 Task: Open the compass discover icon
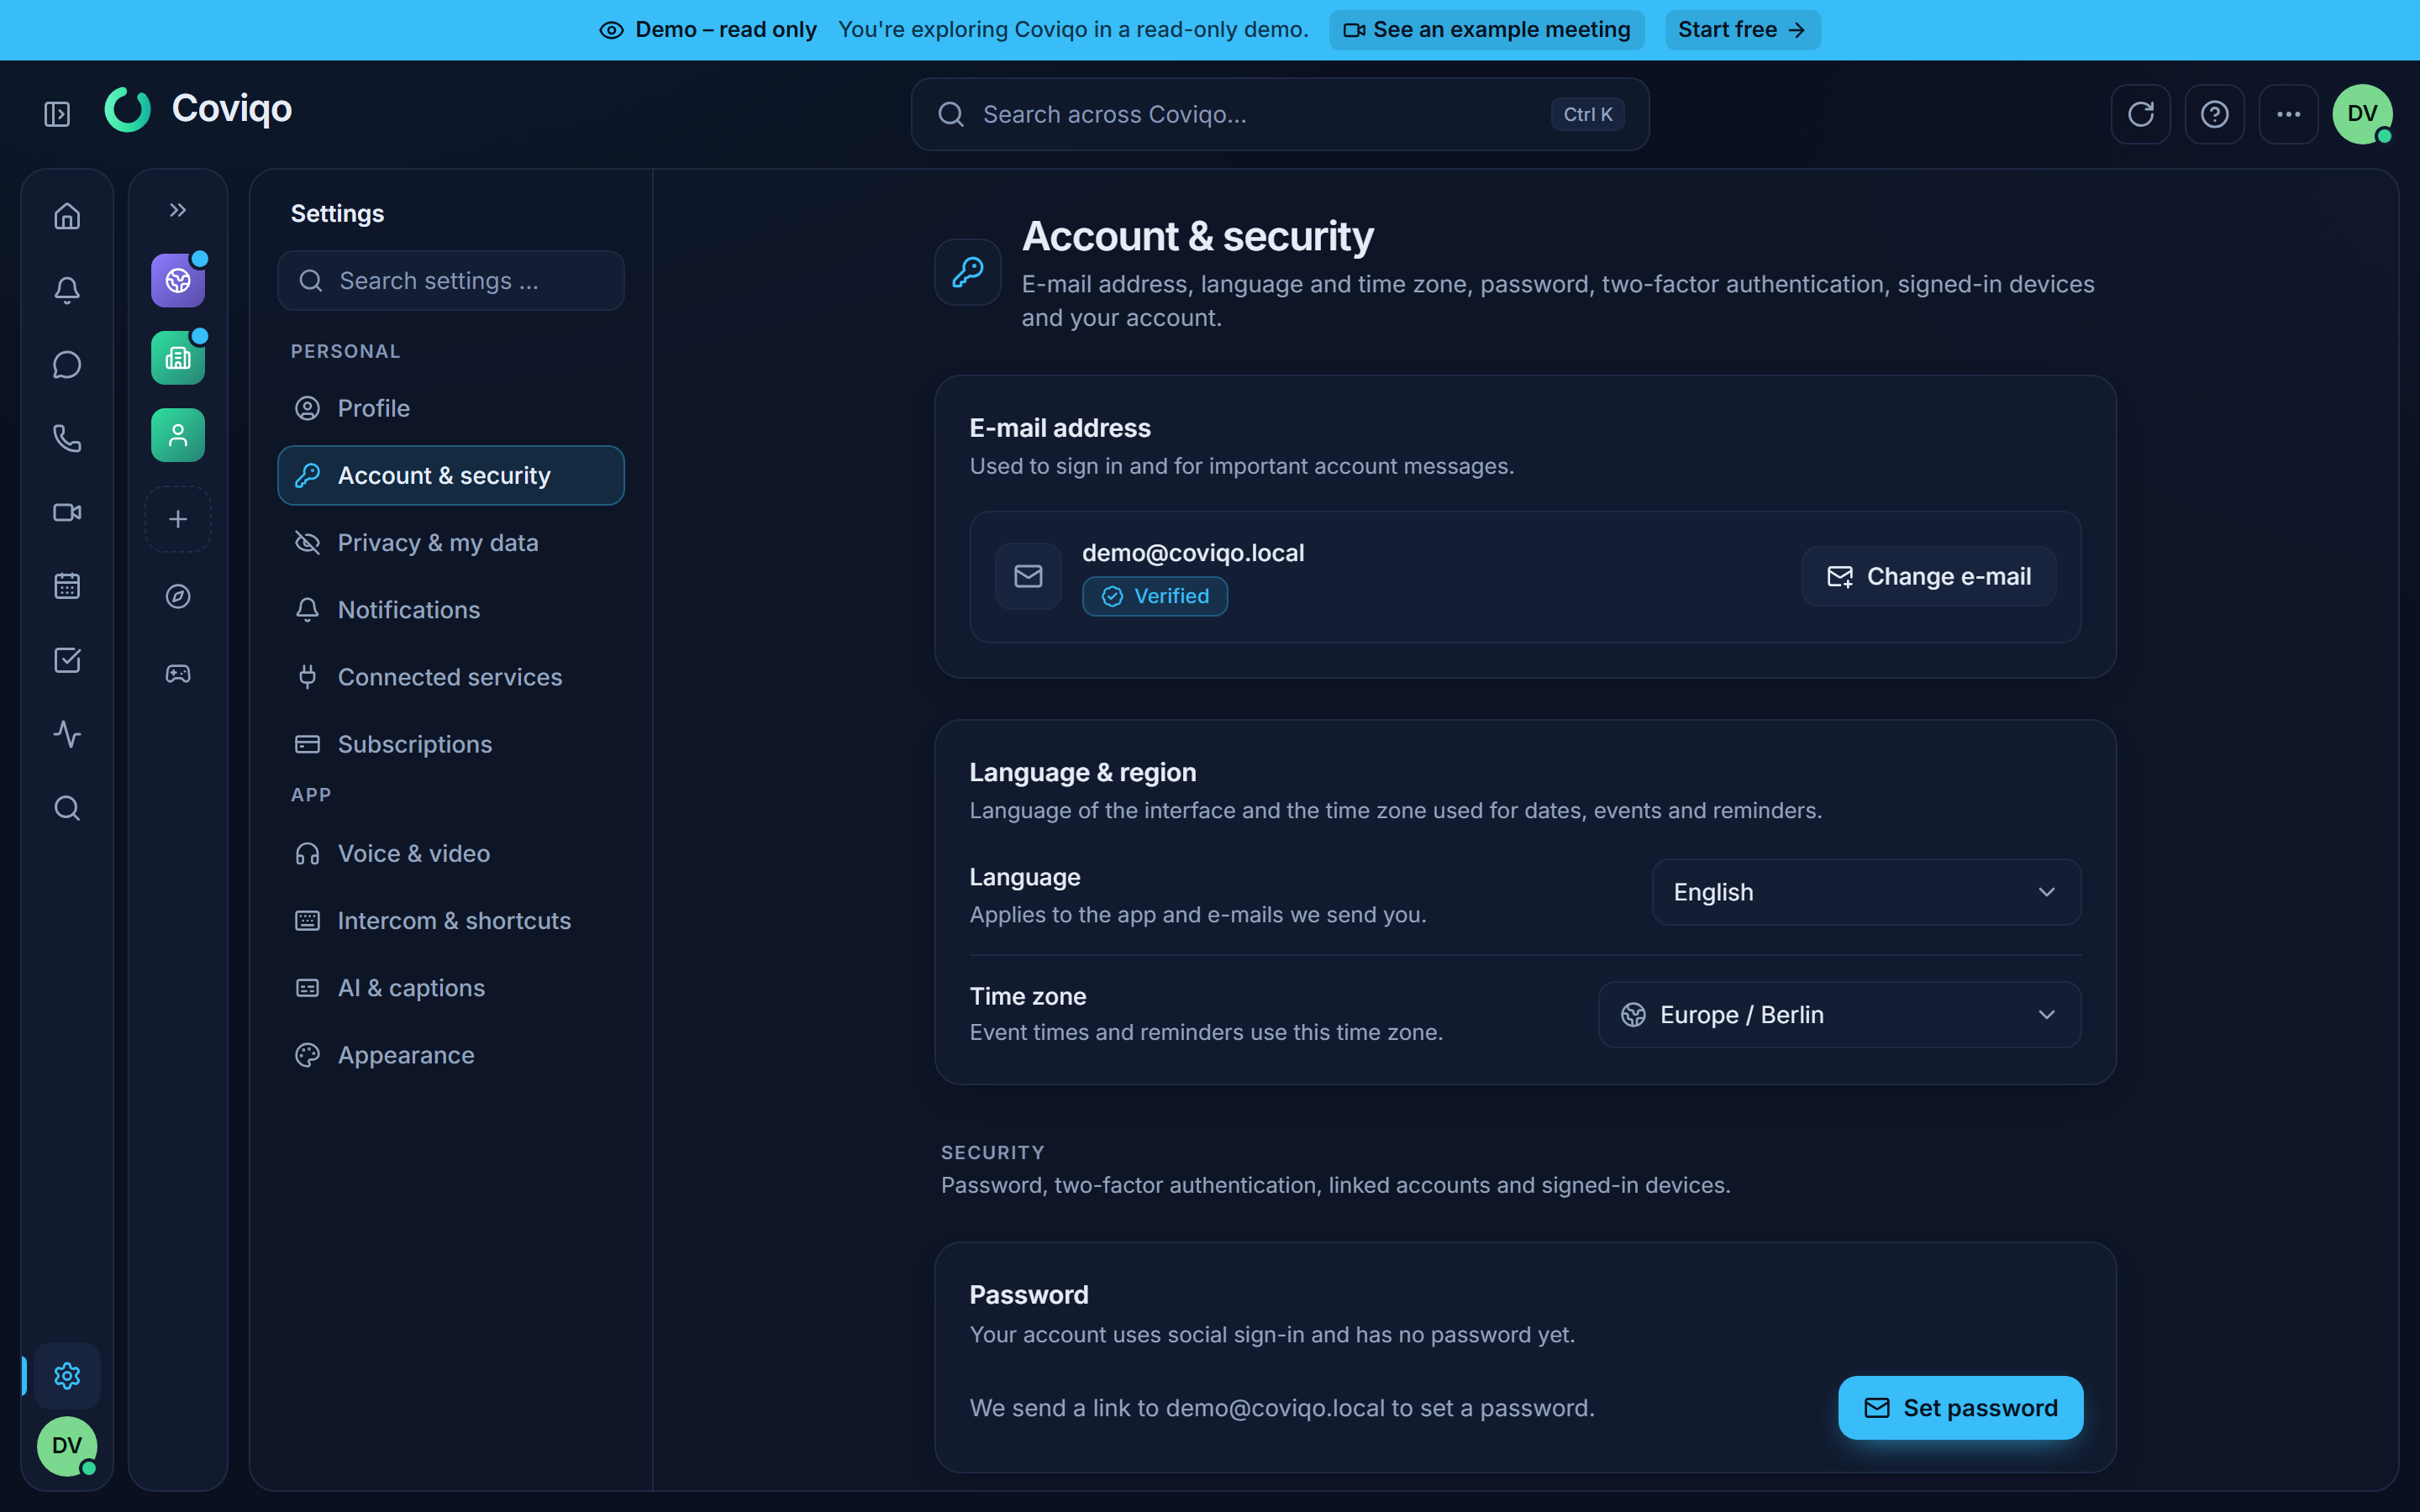click(178, 596)
